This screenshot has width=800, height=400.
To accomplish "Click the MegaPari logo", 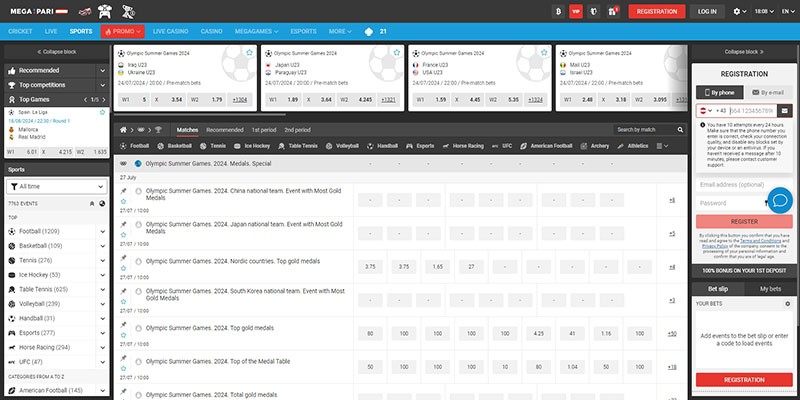I will click(39, 11).
